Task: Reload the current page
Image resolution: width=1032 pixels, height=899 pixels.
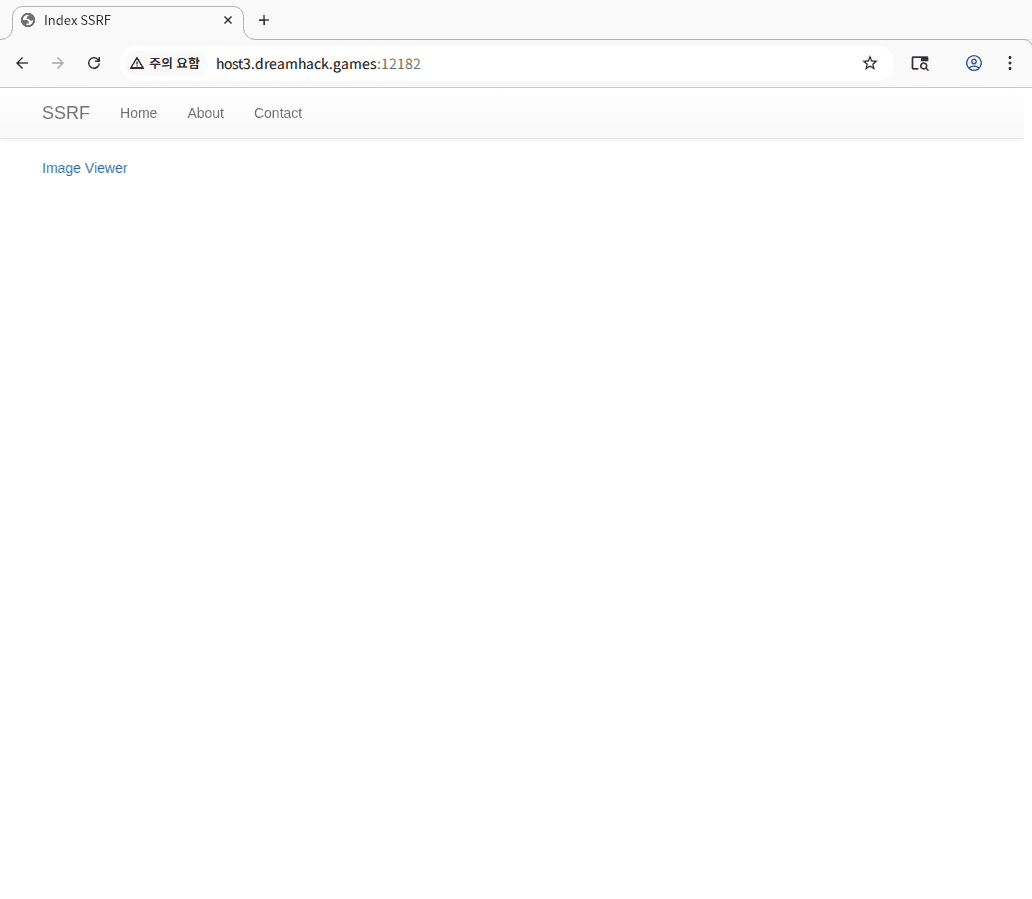Action: tap(94, 63)
